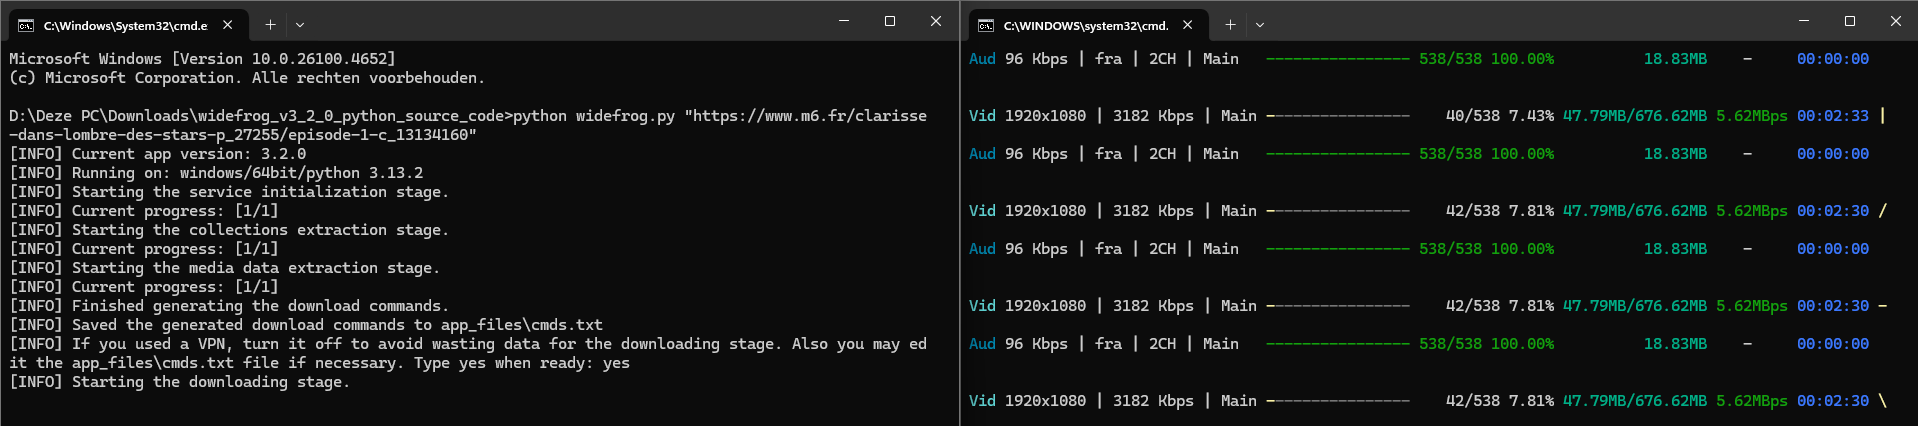Viewport: 1918px width, 426px height.
Task: Close the tab in the download progress terminal
Action: coord(1188,25)
